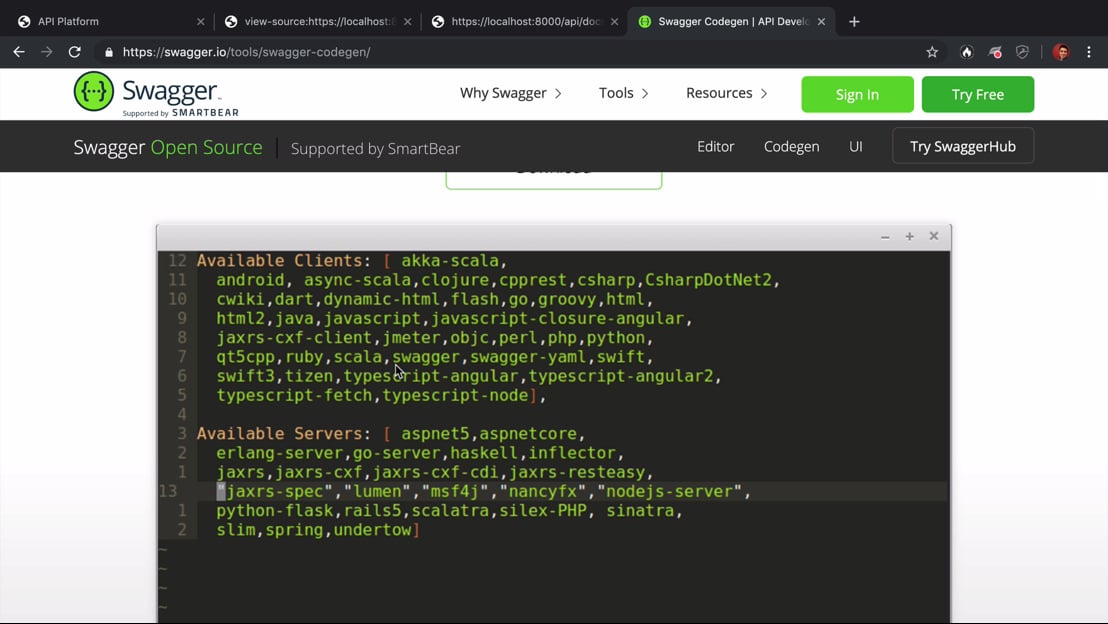Click "typescript-fetch" in the terminal
Screen dimensions: 1108x624
[294, 395]
